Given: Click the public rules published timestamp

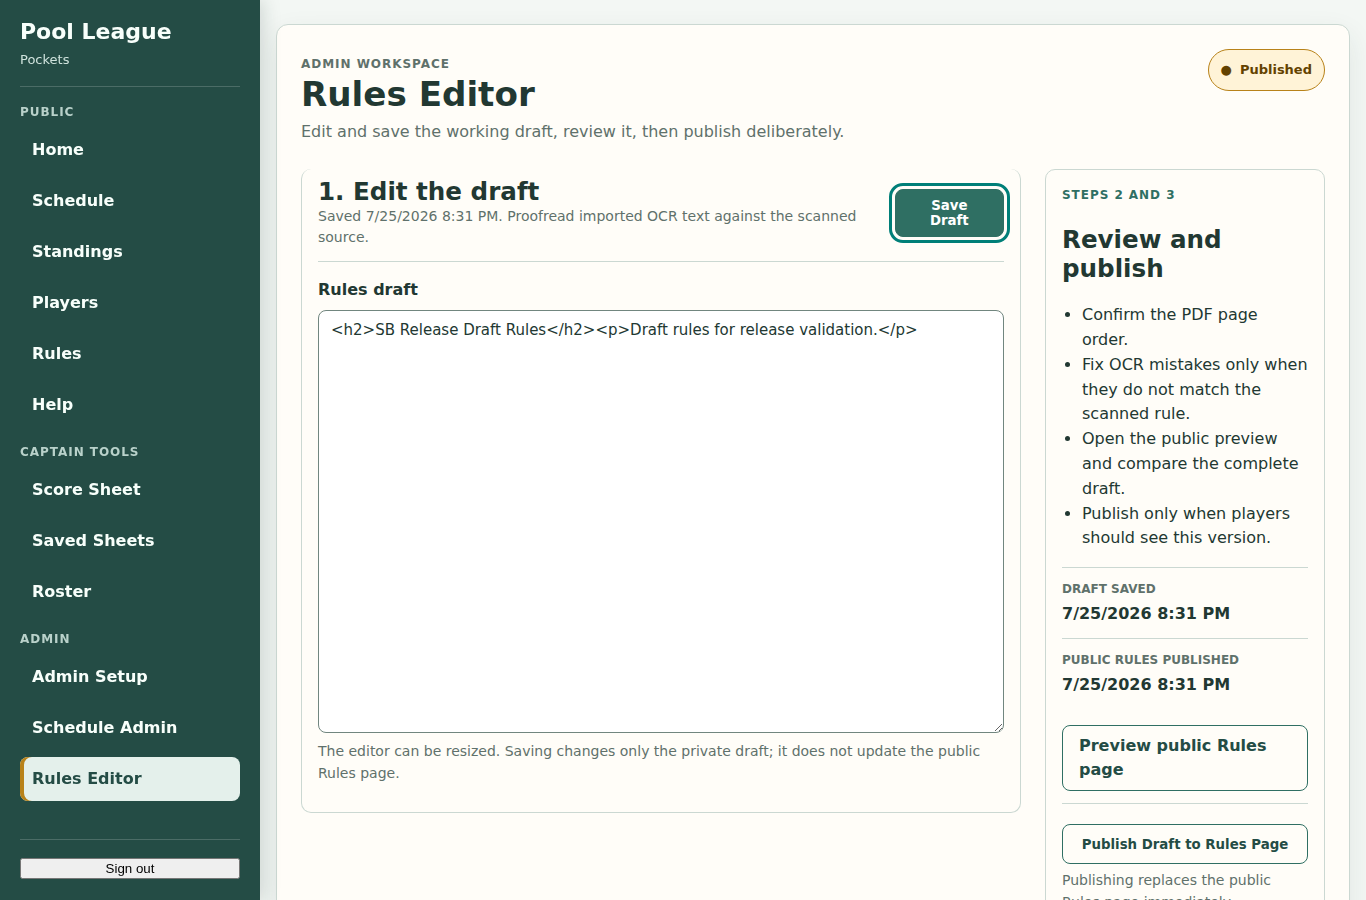Looking at the screenshot, I should (1146, 684).
